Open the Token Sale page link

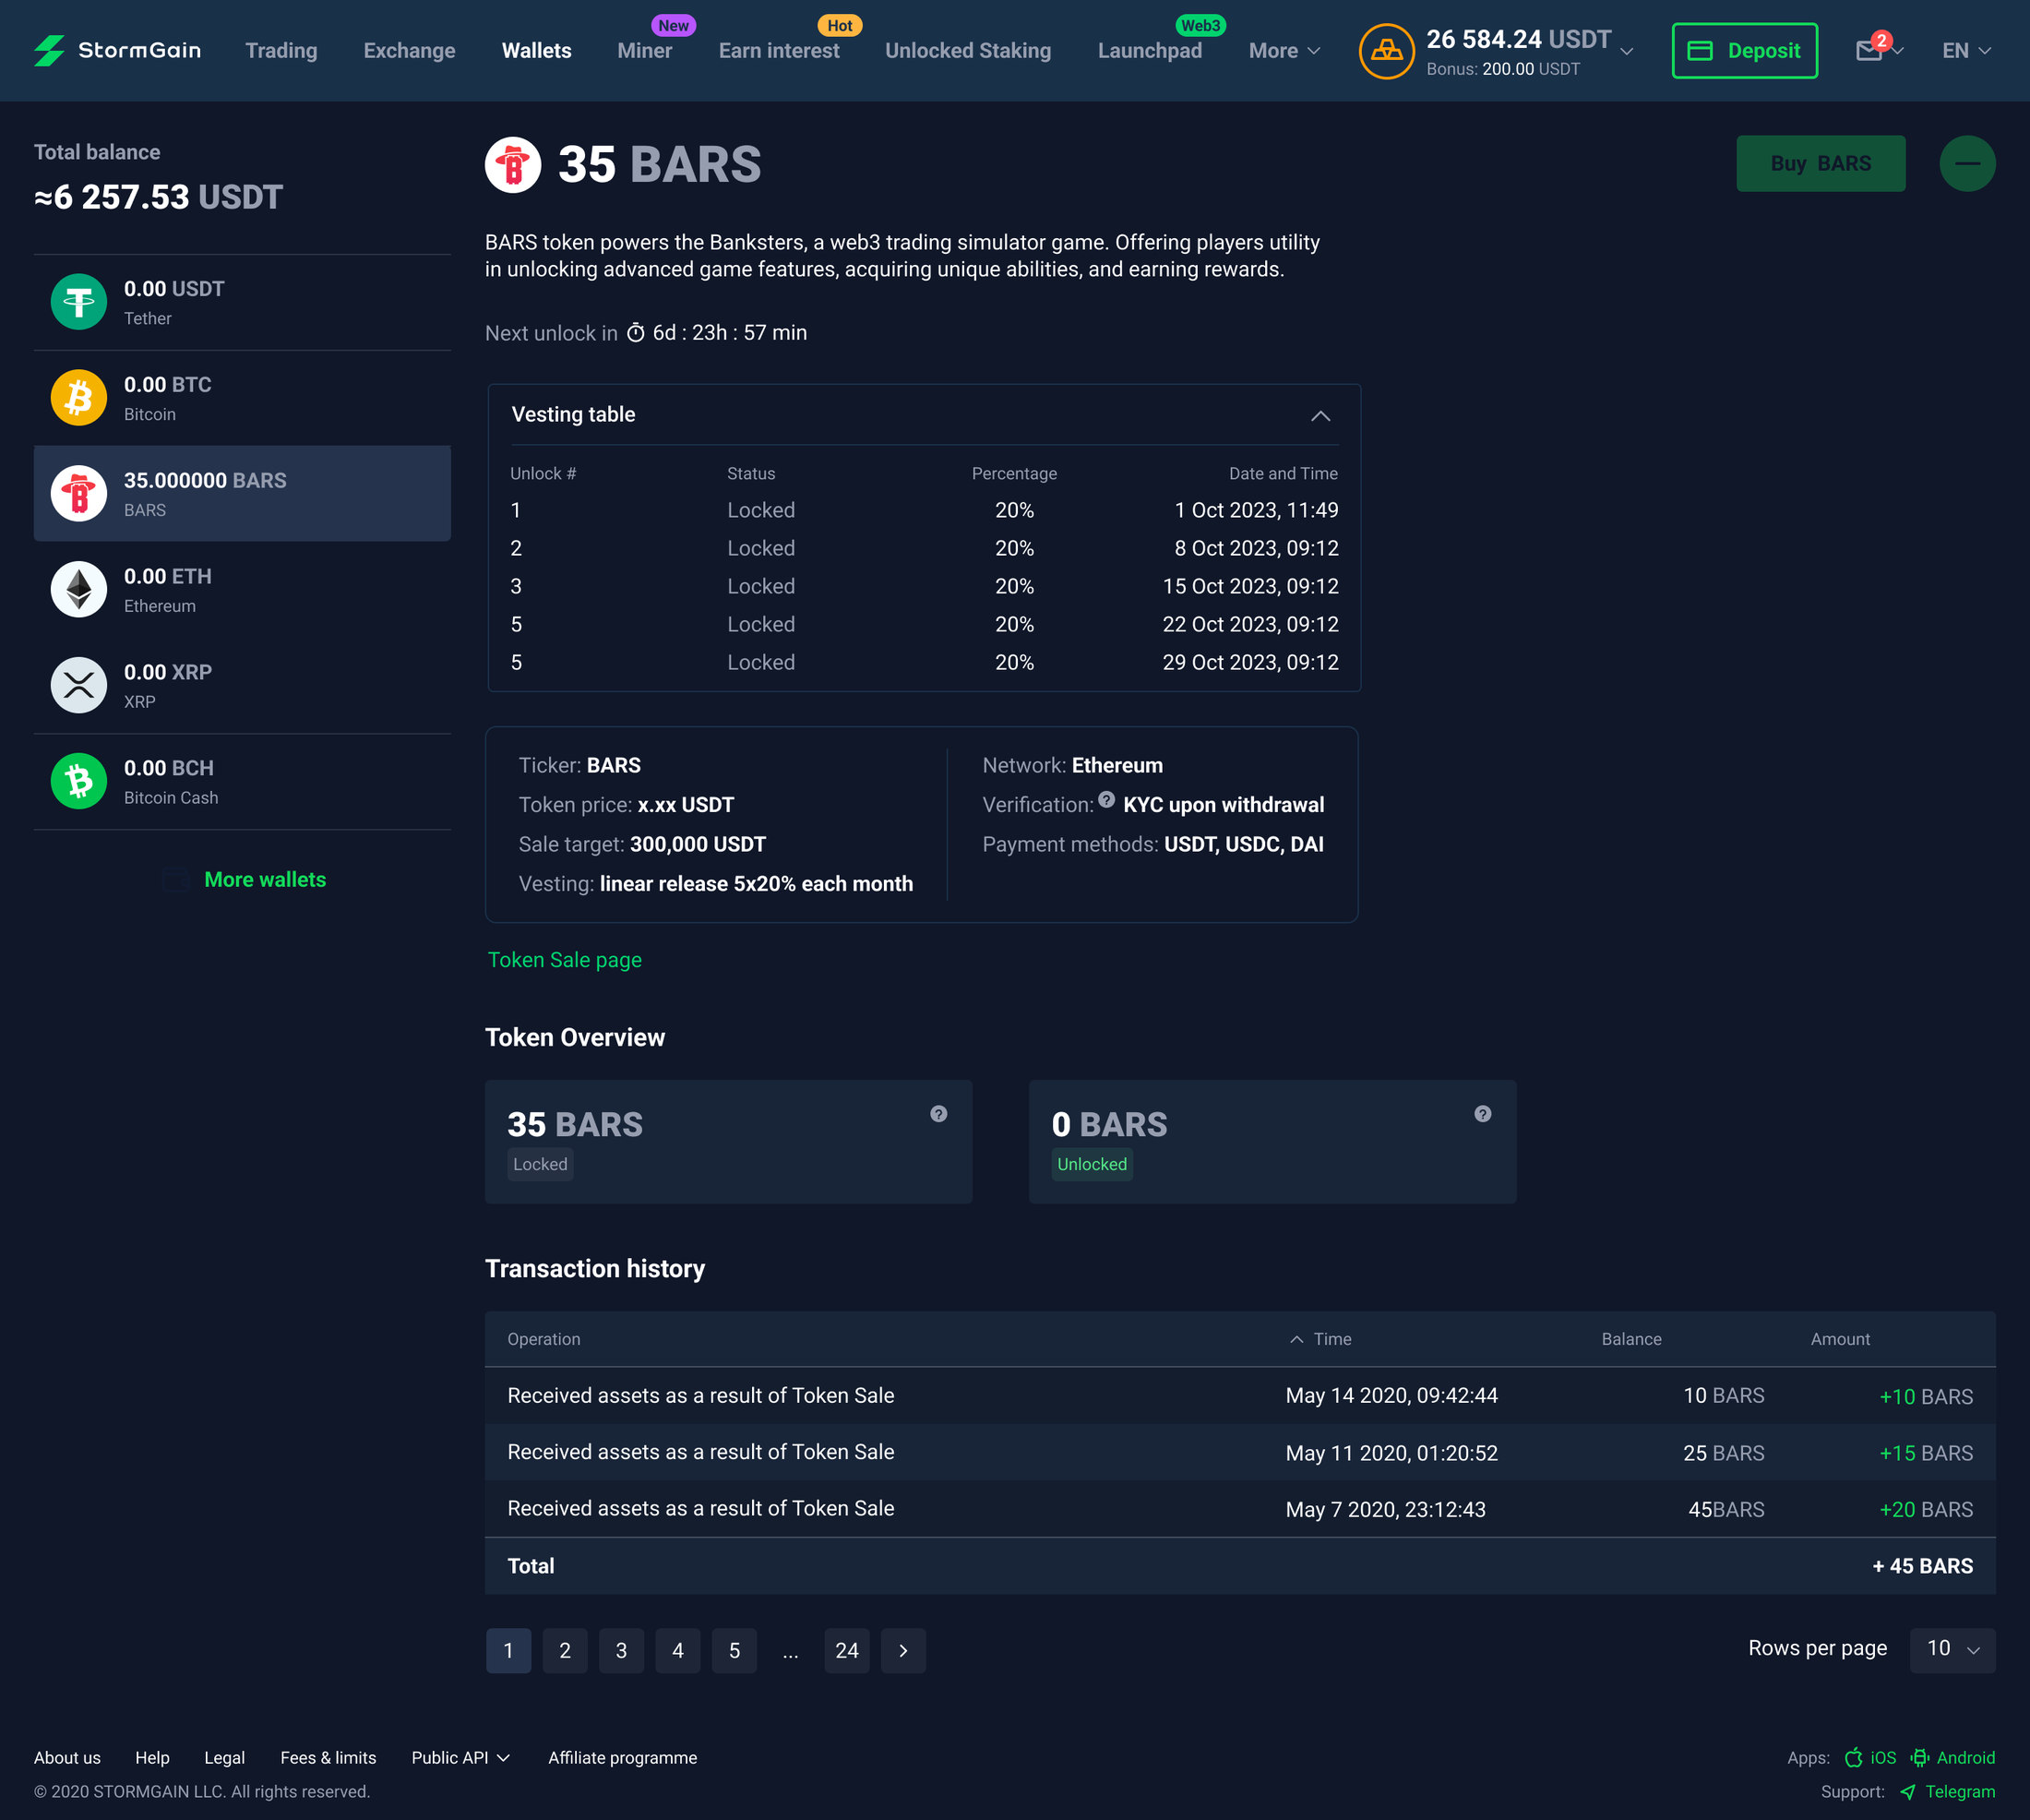[564, 959]
